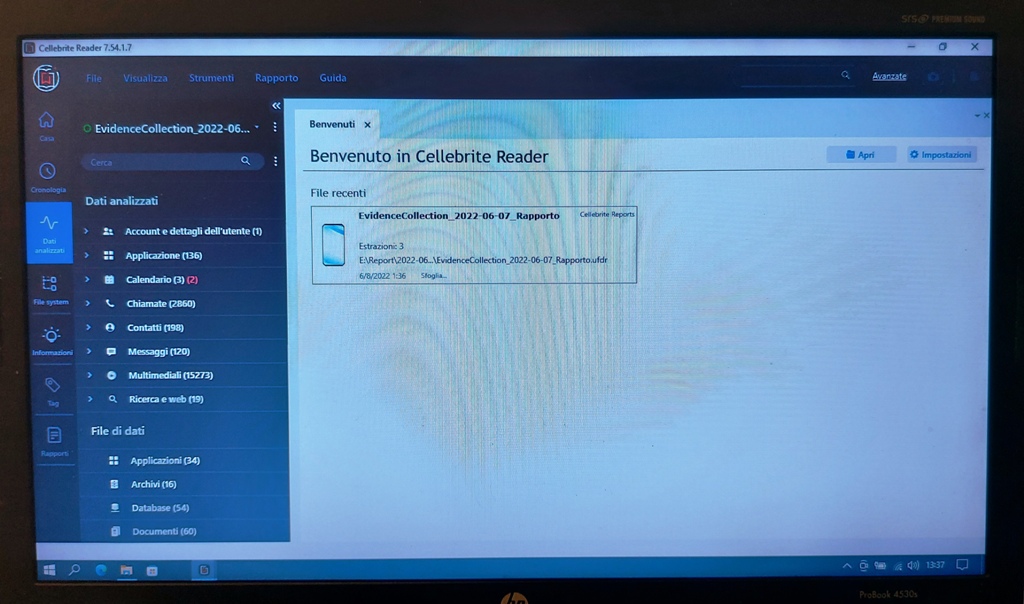Viewport: 1024px width, 604px height.
Task: Click the Estrazioni: 3 text
Action: click(381, 246)
